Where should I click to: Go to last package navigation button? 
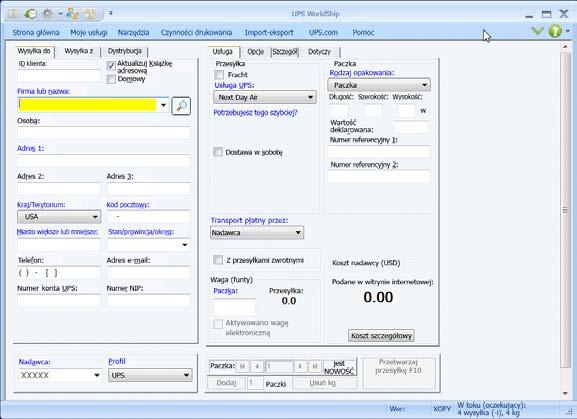(315, 366)
